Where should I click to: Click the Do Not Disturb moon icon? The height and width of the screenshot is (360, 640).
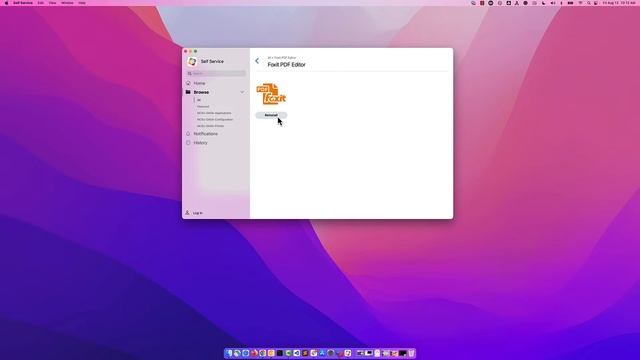544,3
